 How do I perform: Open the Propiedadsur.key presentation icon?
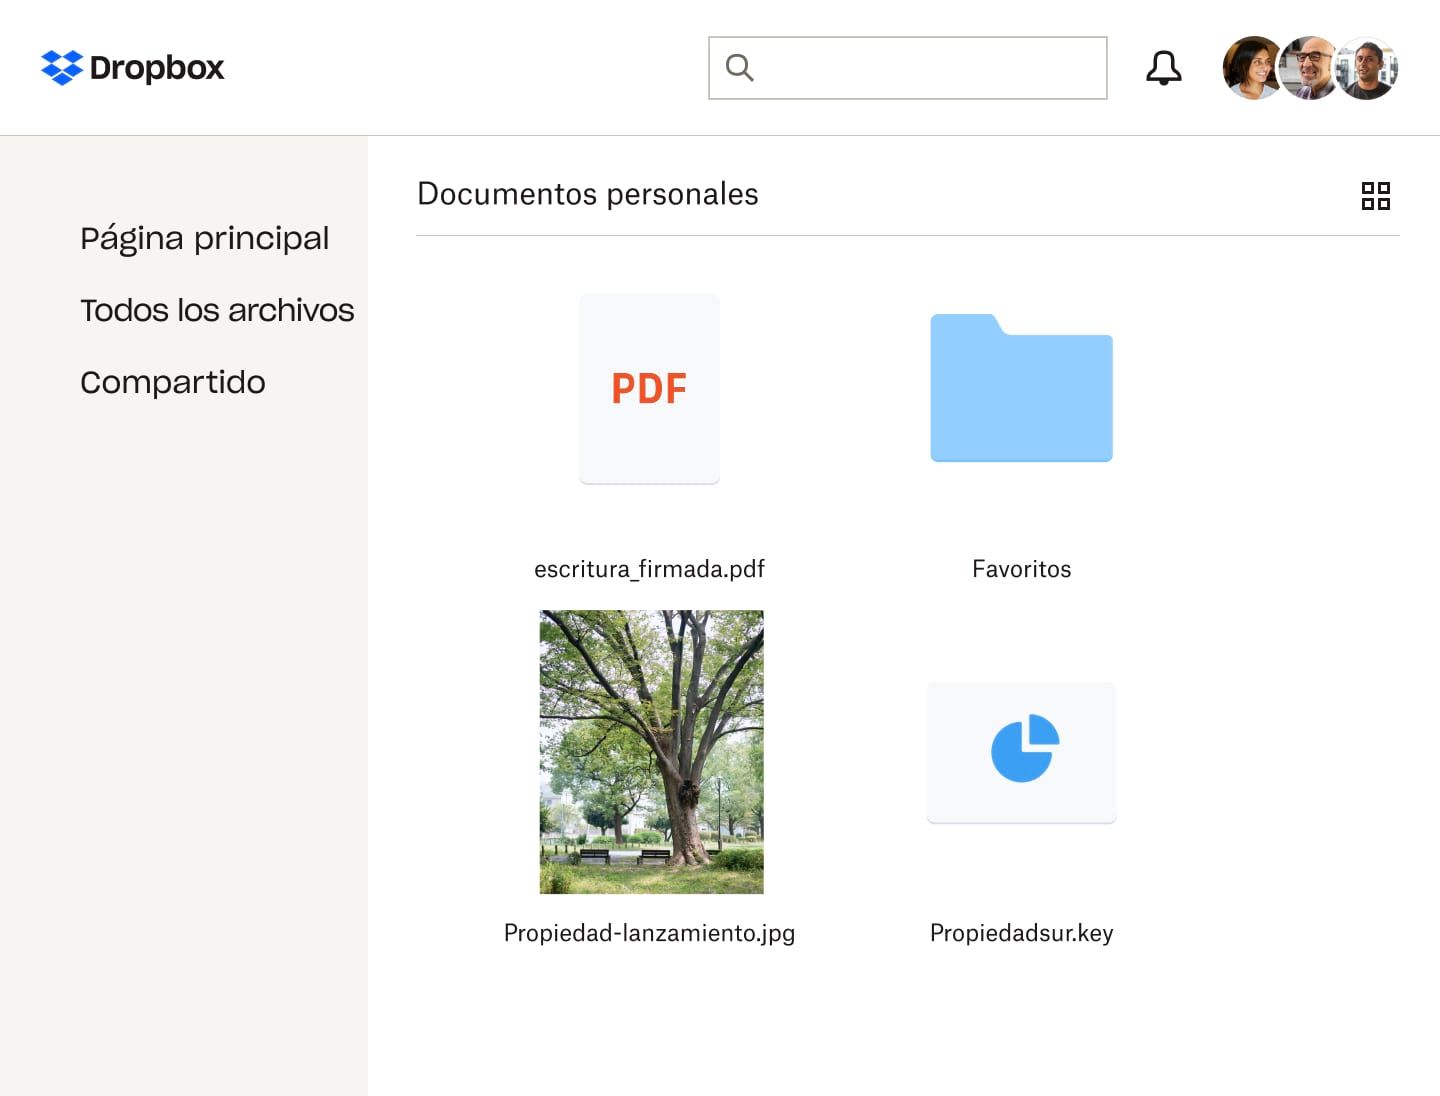coord(1021,752)
